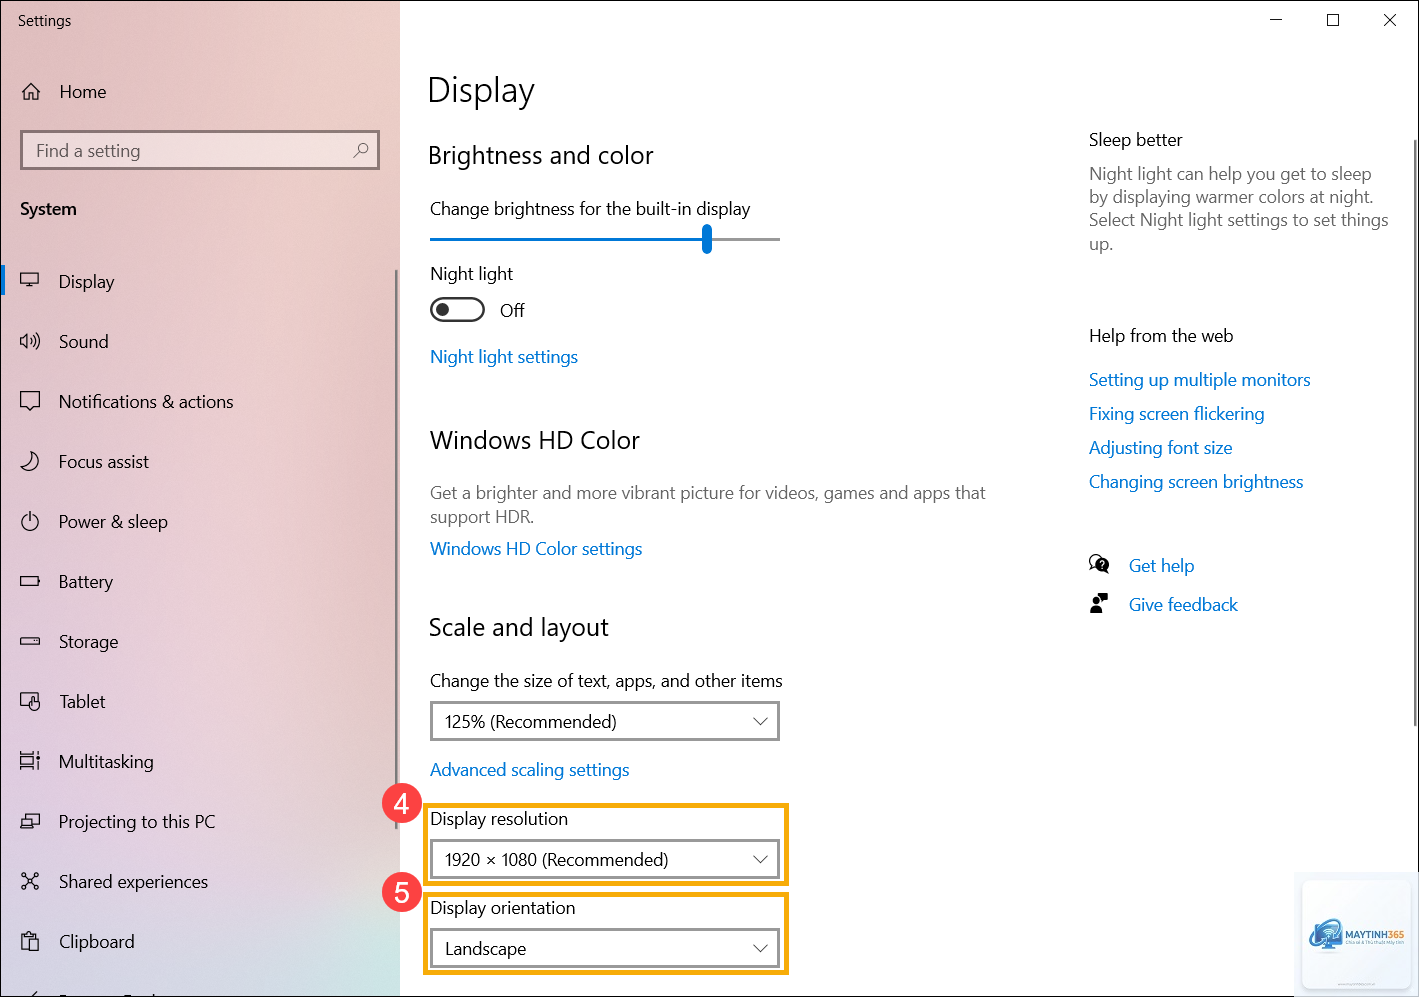Click the Give feedback person icon

(x=1099, y=603)
